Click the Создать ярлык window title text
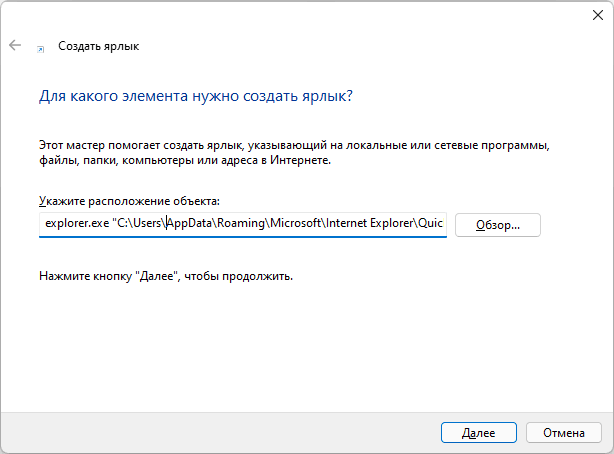The width and height of the screenshot is (614, 454). [99, 46]
